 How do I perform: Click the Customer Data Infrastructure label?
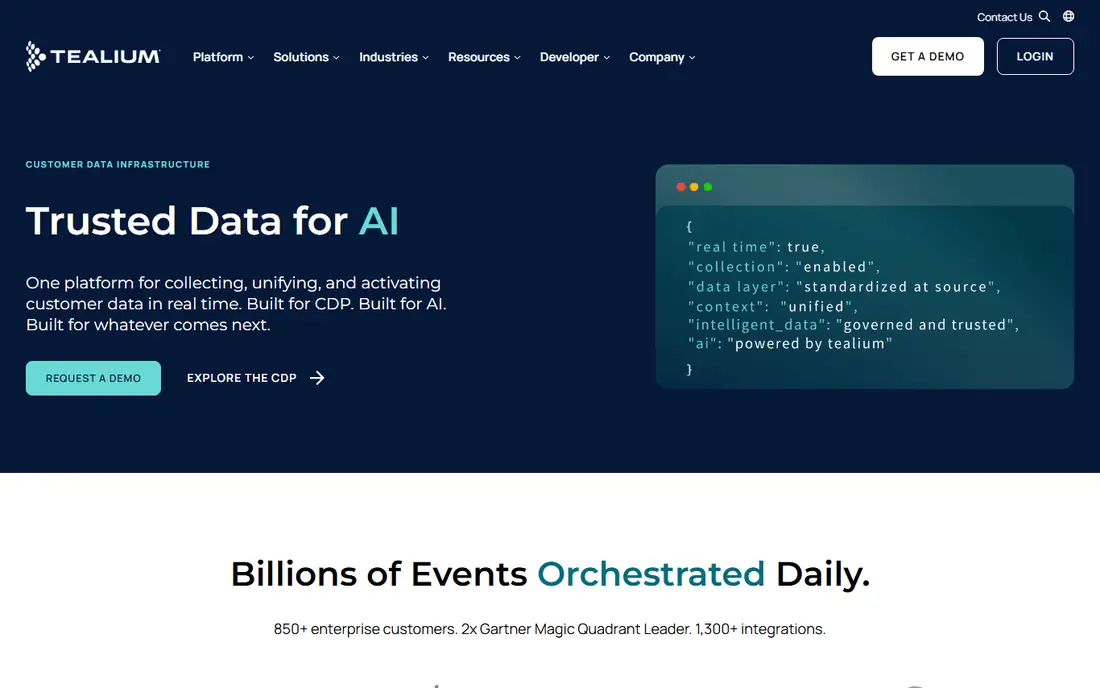[118, 164]
